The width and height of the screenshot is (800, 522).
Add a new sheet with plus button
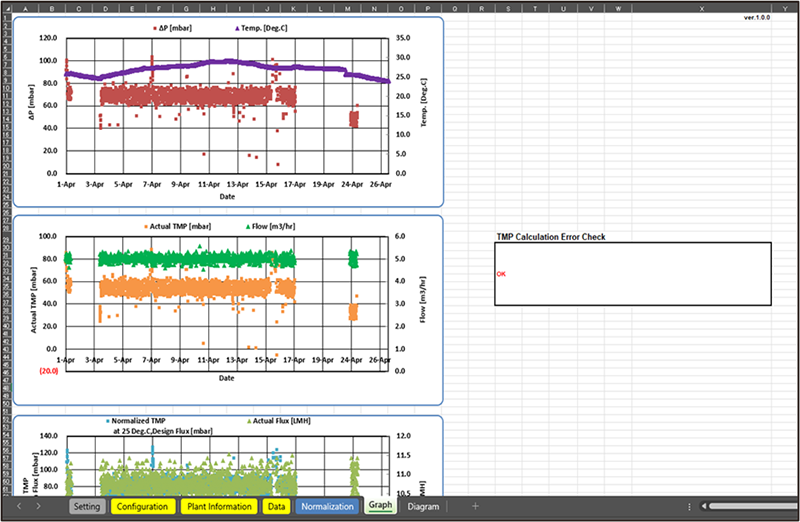tap(475, 507)
